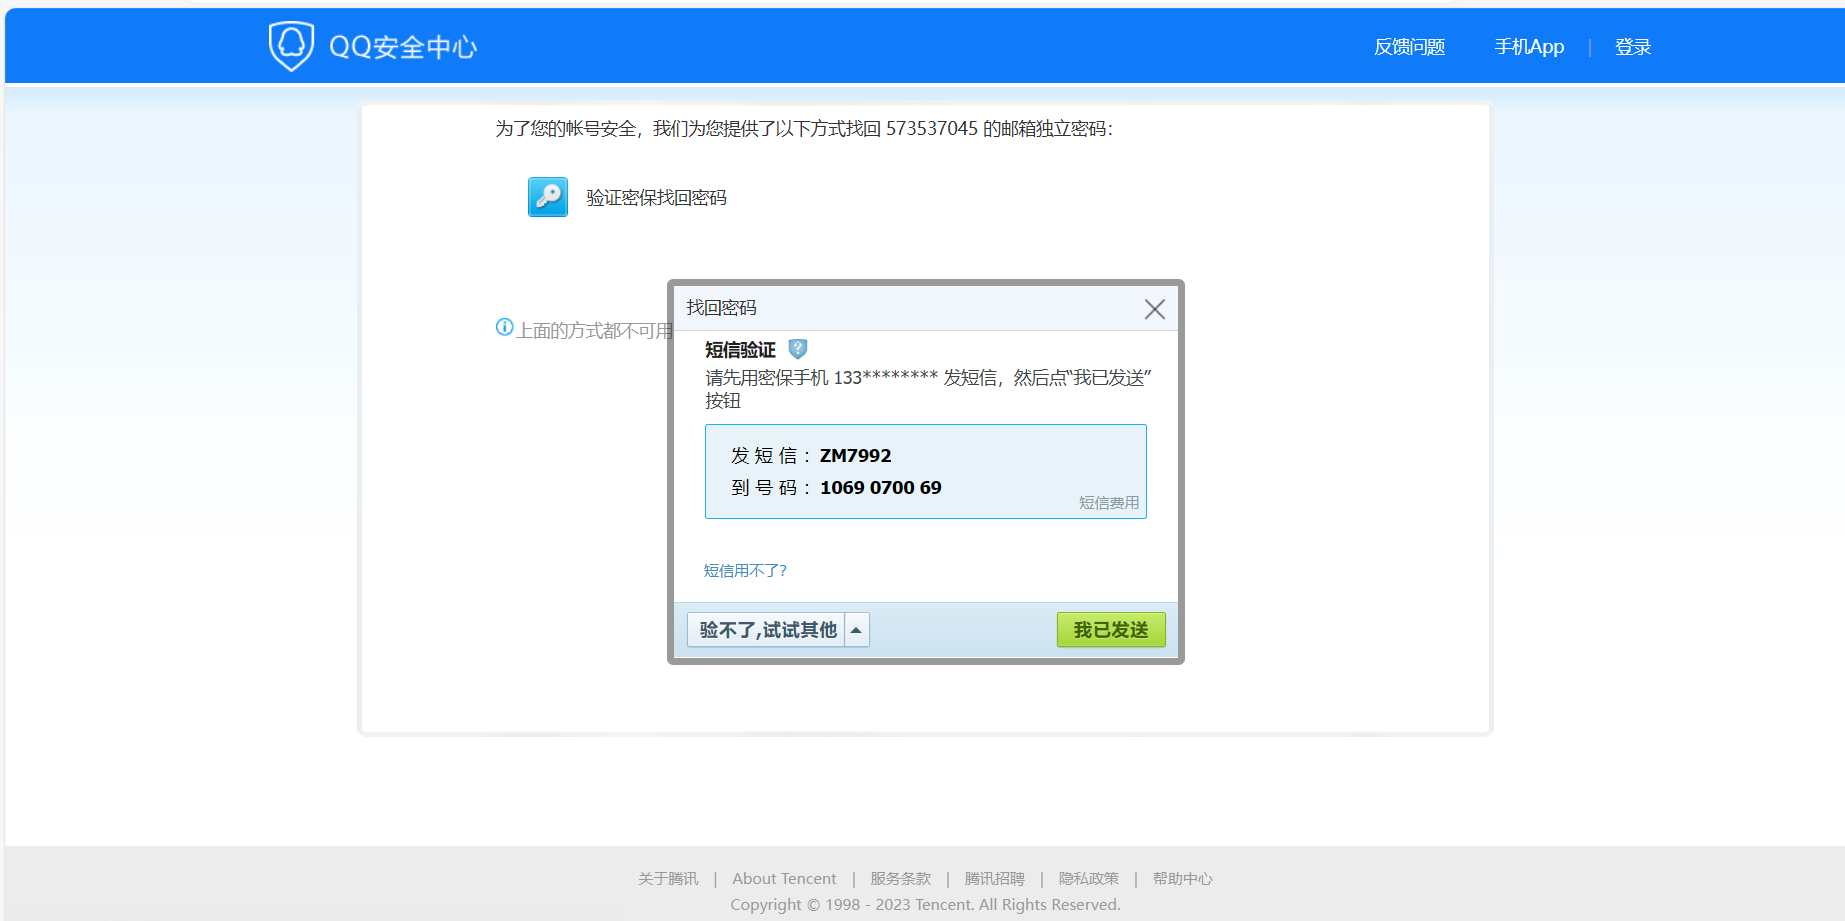
Task: Click the SMS code ZM7992
Action: click(x=855, y=456)
